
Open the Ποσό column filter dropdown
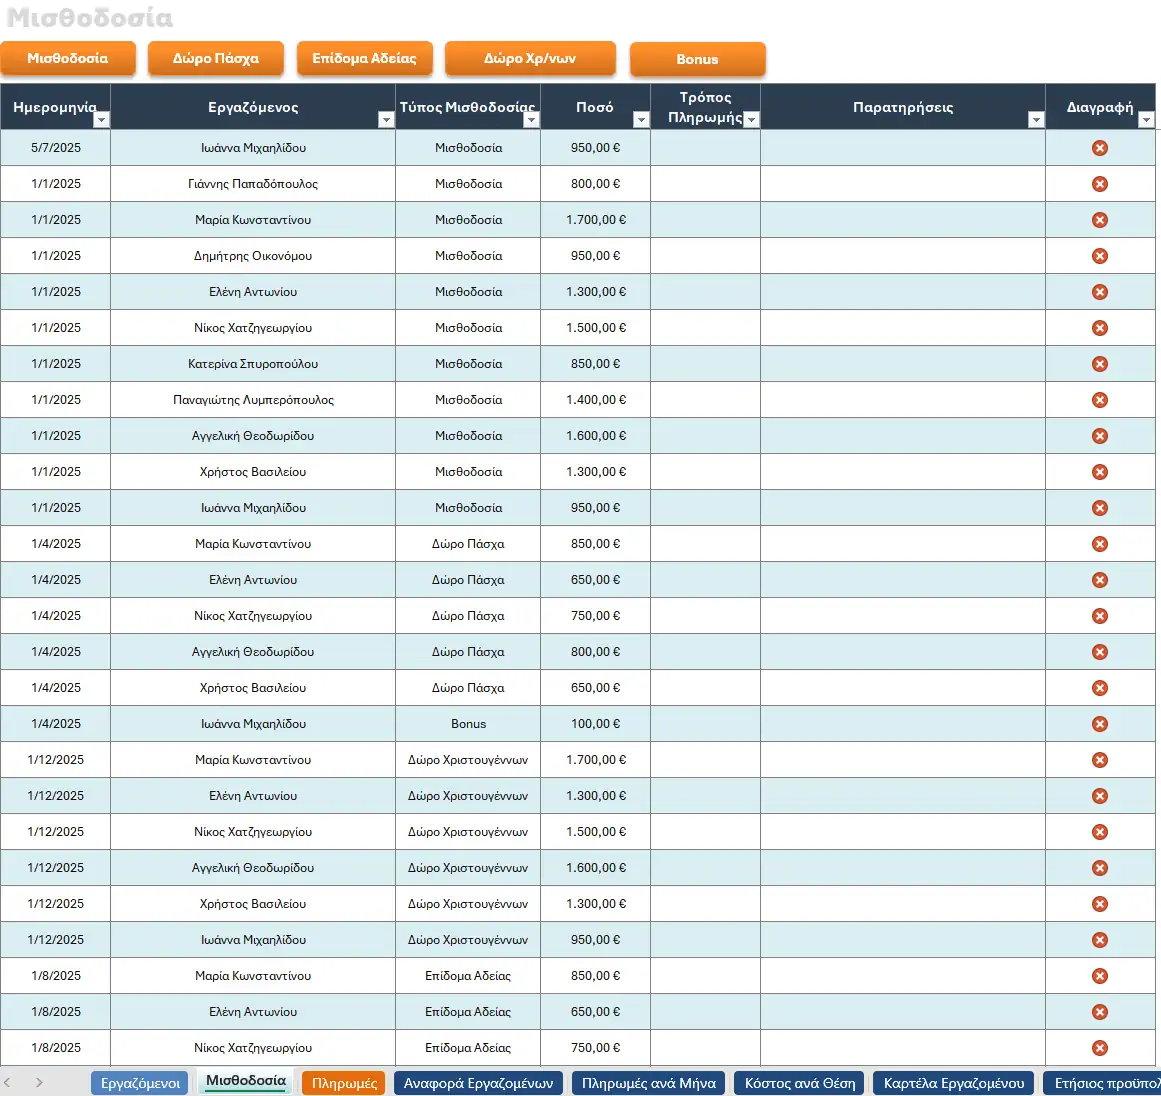pos(641,120)
